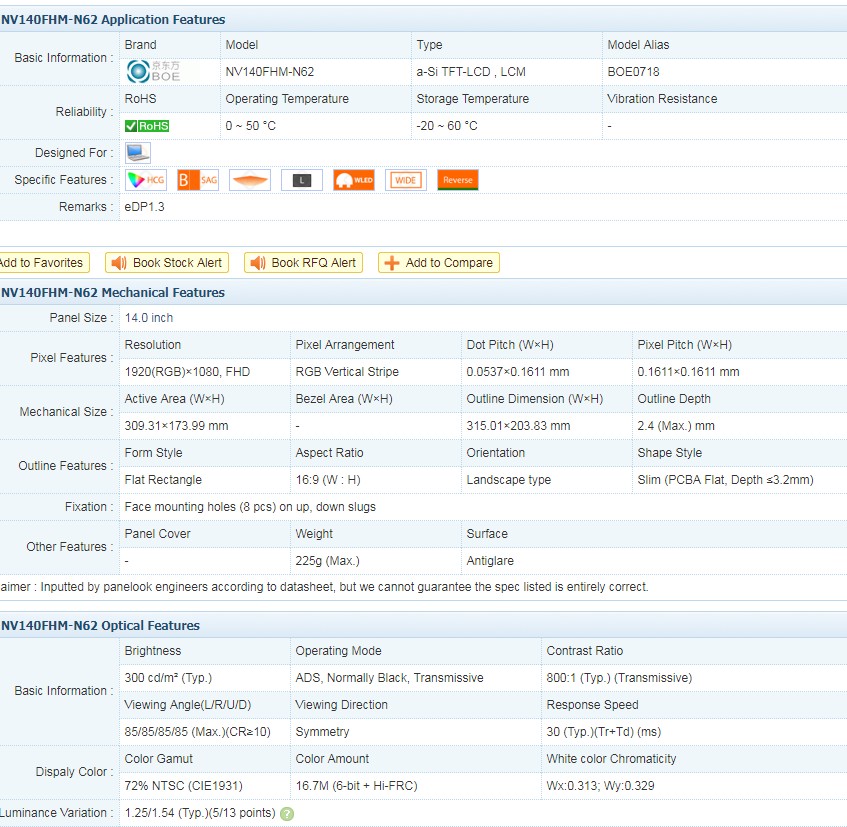Click the color gamut 72% NTSC value

click(183, 786)
